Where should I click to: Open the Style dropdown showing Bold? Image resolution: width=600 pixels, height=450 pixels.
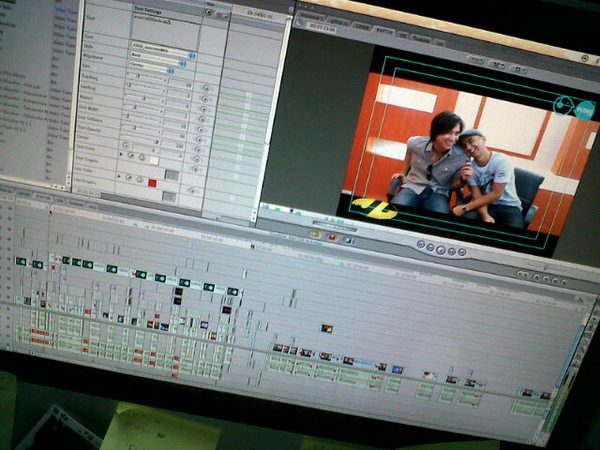(158, 59)
